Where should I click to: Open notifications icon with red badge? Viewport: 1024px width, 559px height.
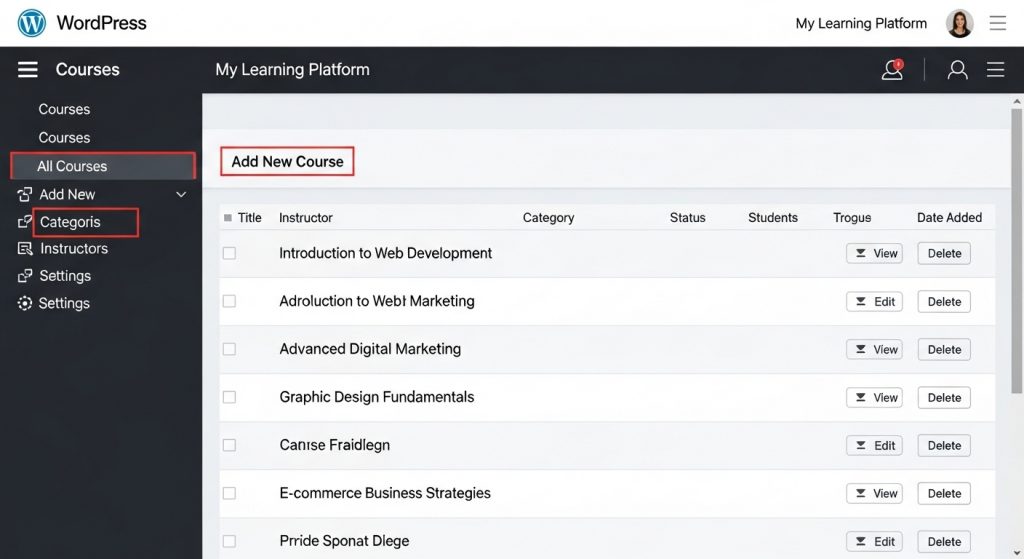click(892, 69)
